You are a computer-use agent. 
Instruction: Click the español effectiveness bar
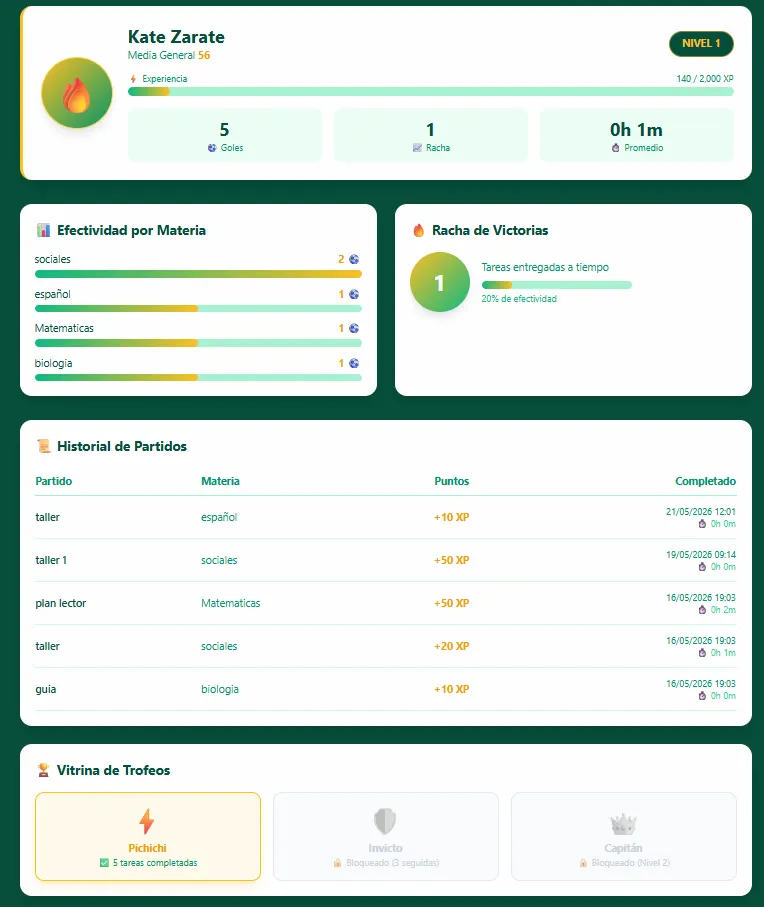click(x=198, y=309)
